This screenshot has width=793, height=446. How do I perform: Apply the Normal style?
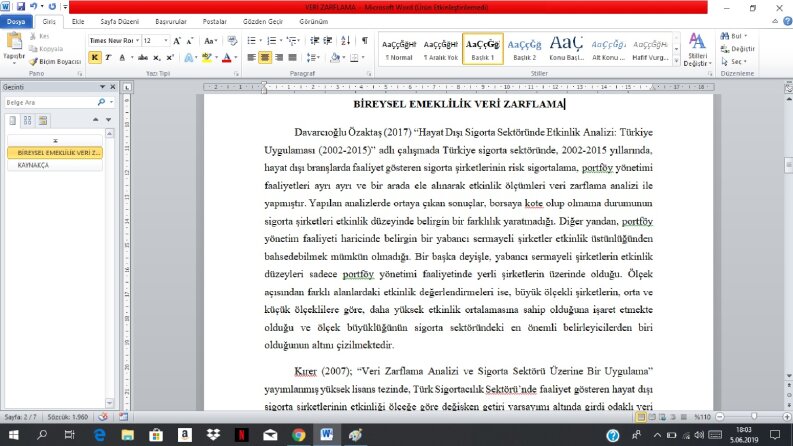[399, 49]
